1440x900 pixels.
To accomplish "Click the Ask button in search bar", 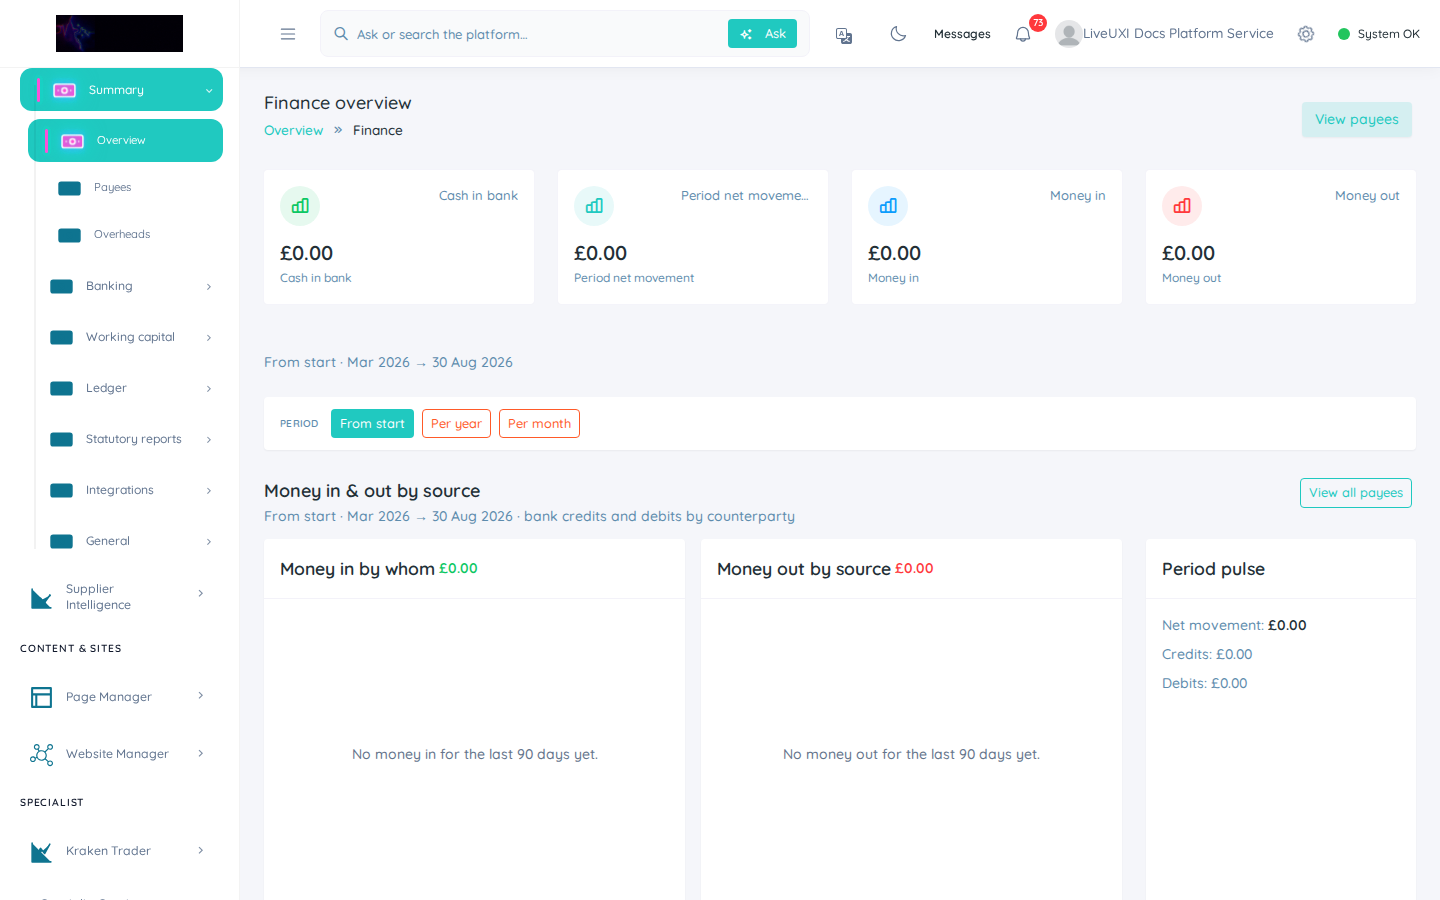I will (762, 34).
